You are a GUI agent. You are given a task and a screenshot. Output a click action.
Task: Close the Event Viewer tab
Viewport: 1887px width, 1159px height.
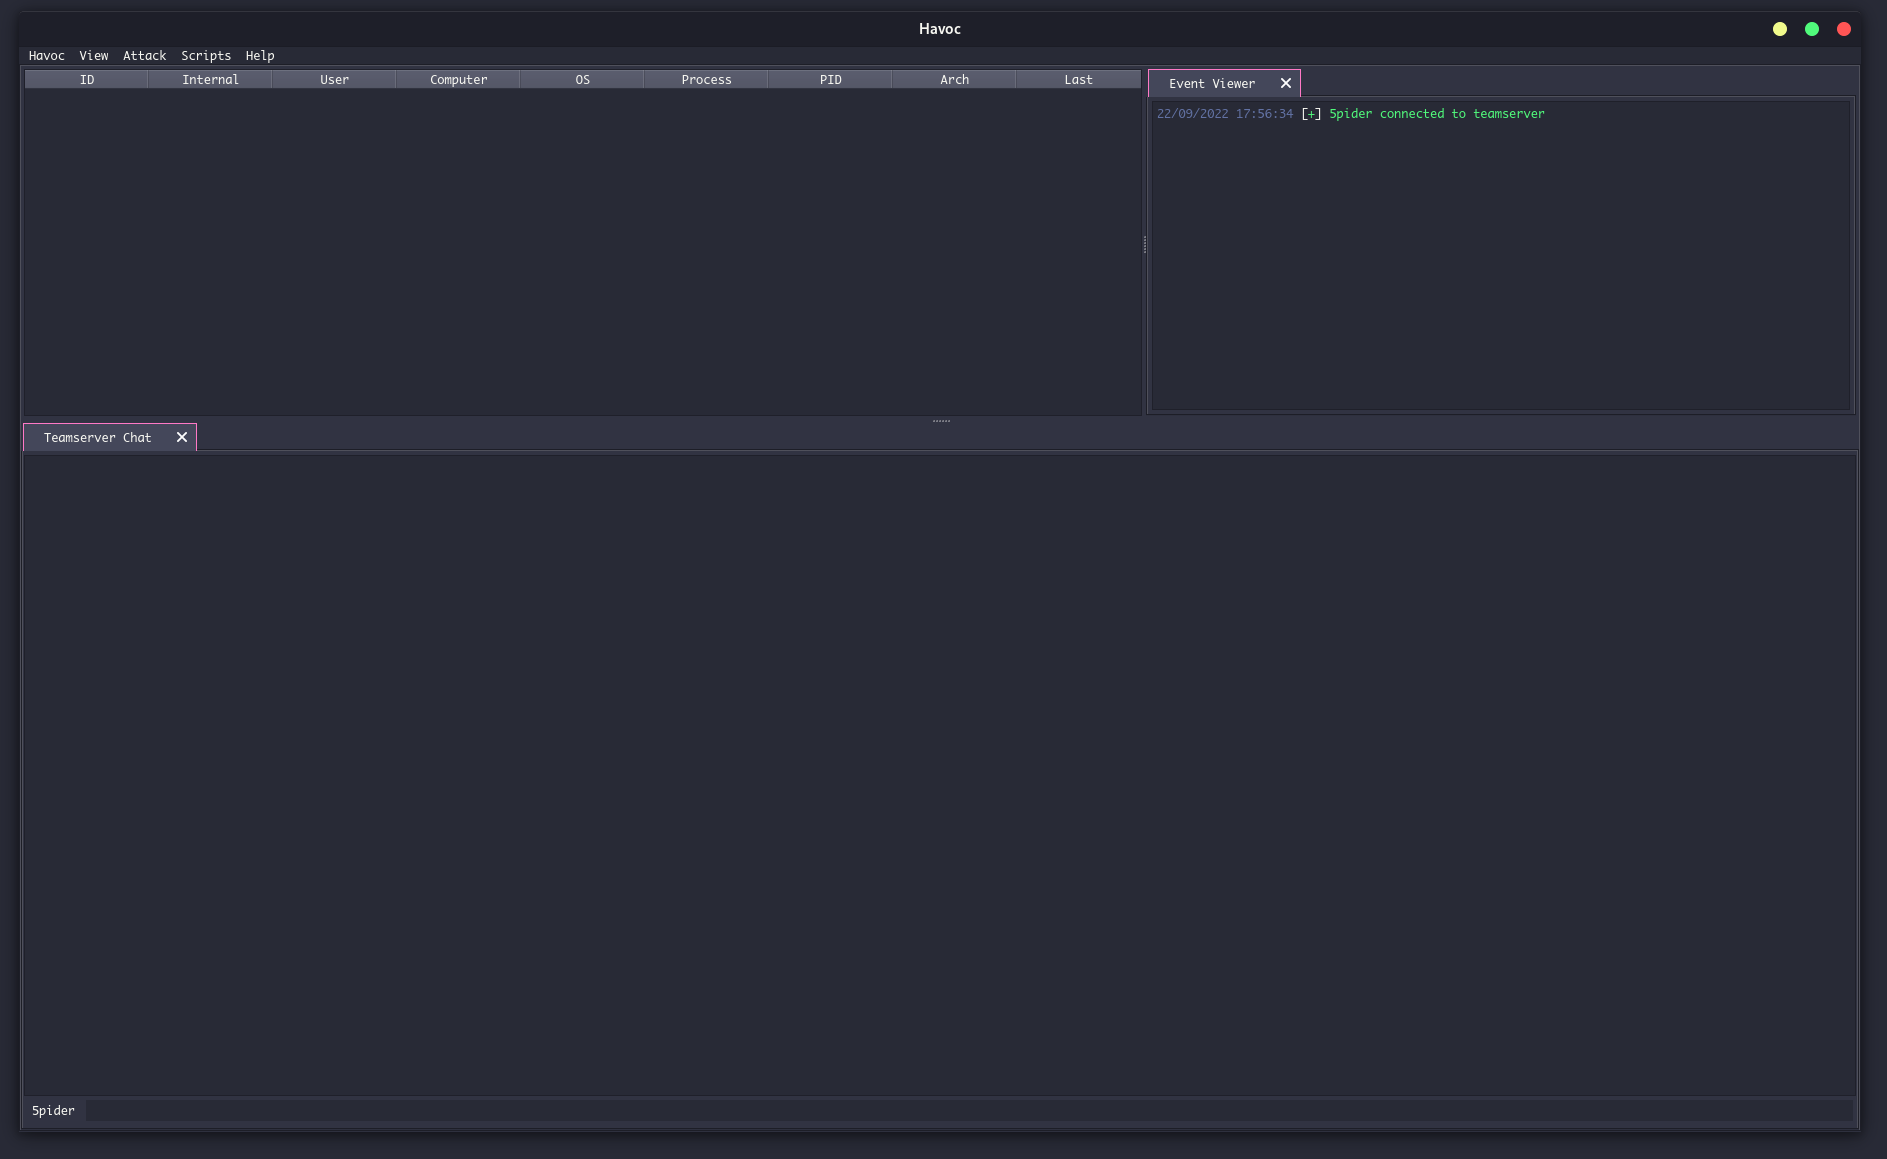coord(1286,83)
